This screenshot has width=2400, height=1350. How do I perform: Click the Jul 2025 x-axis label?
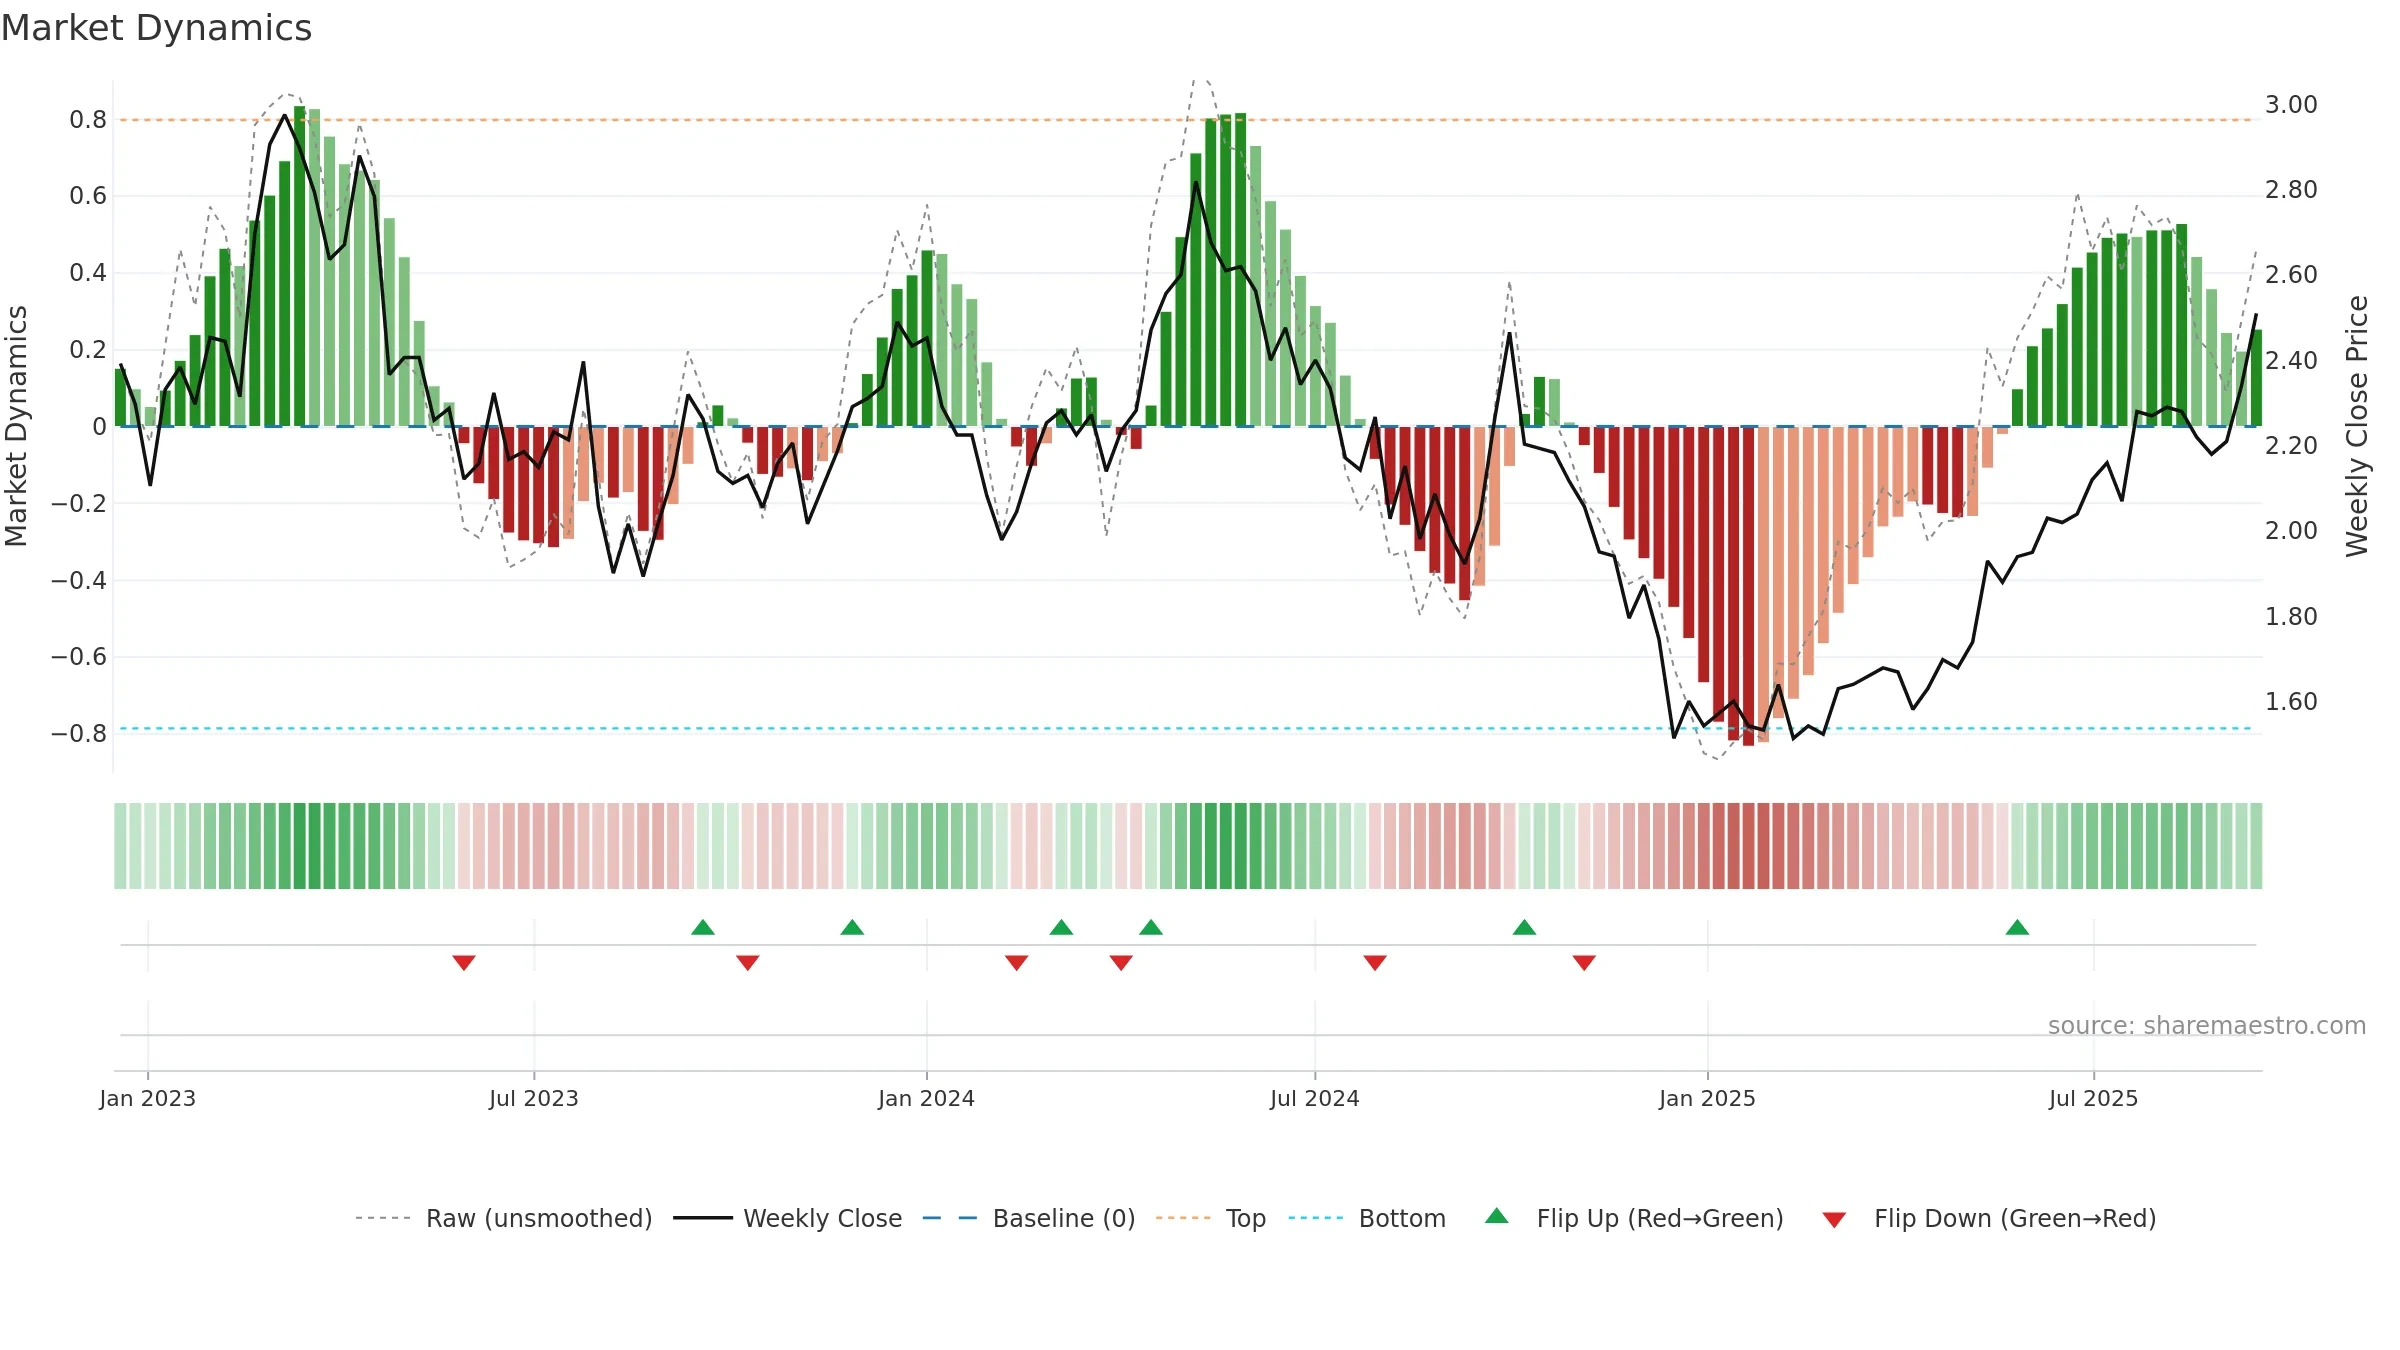click(2093, 1098)
